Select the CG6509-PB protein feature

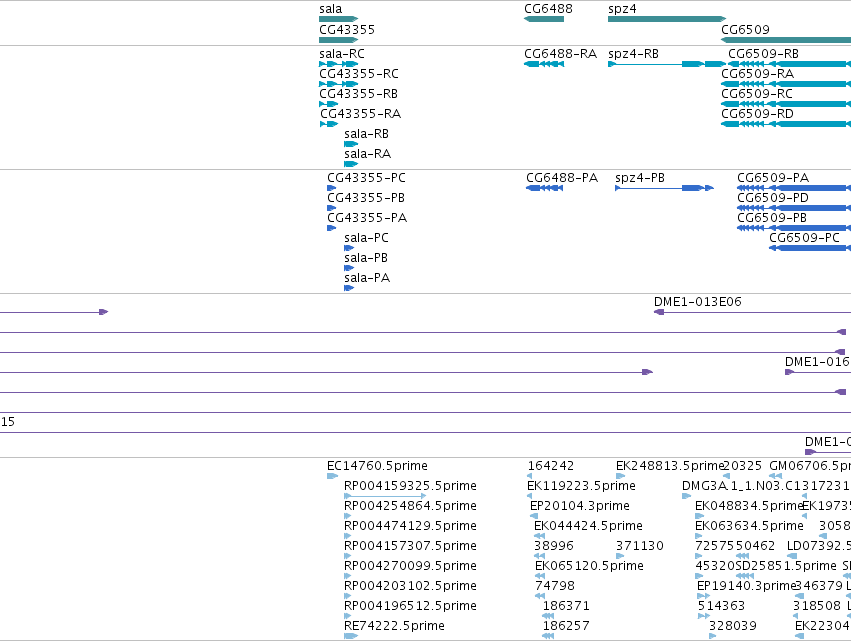[x=794, y=228]
